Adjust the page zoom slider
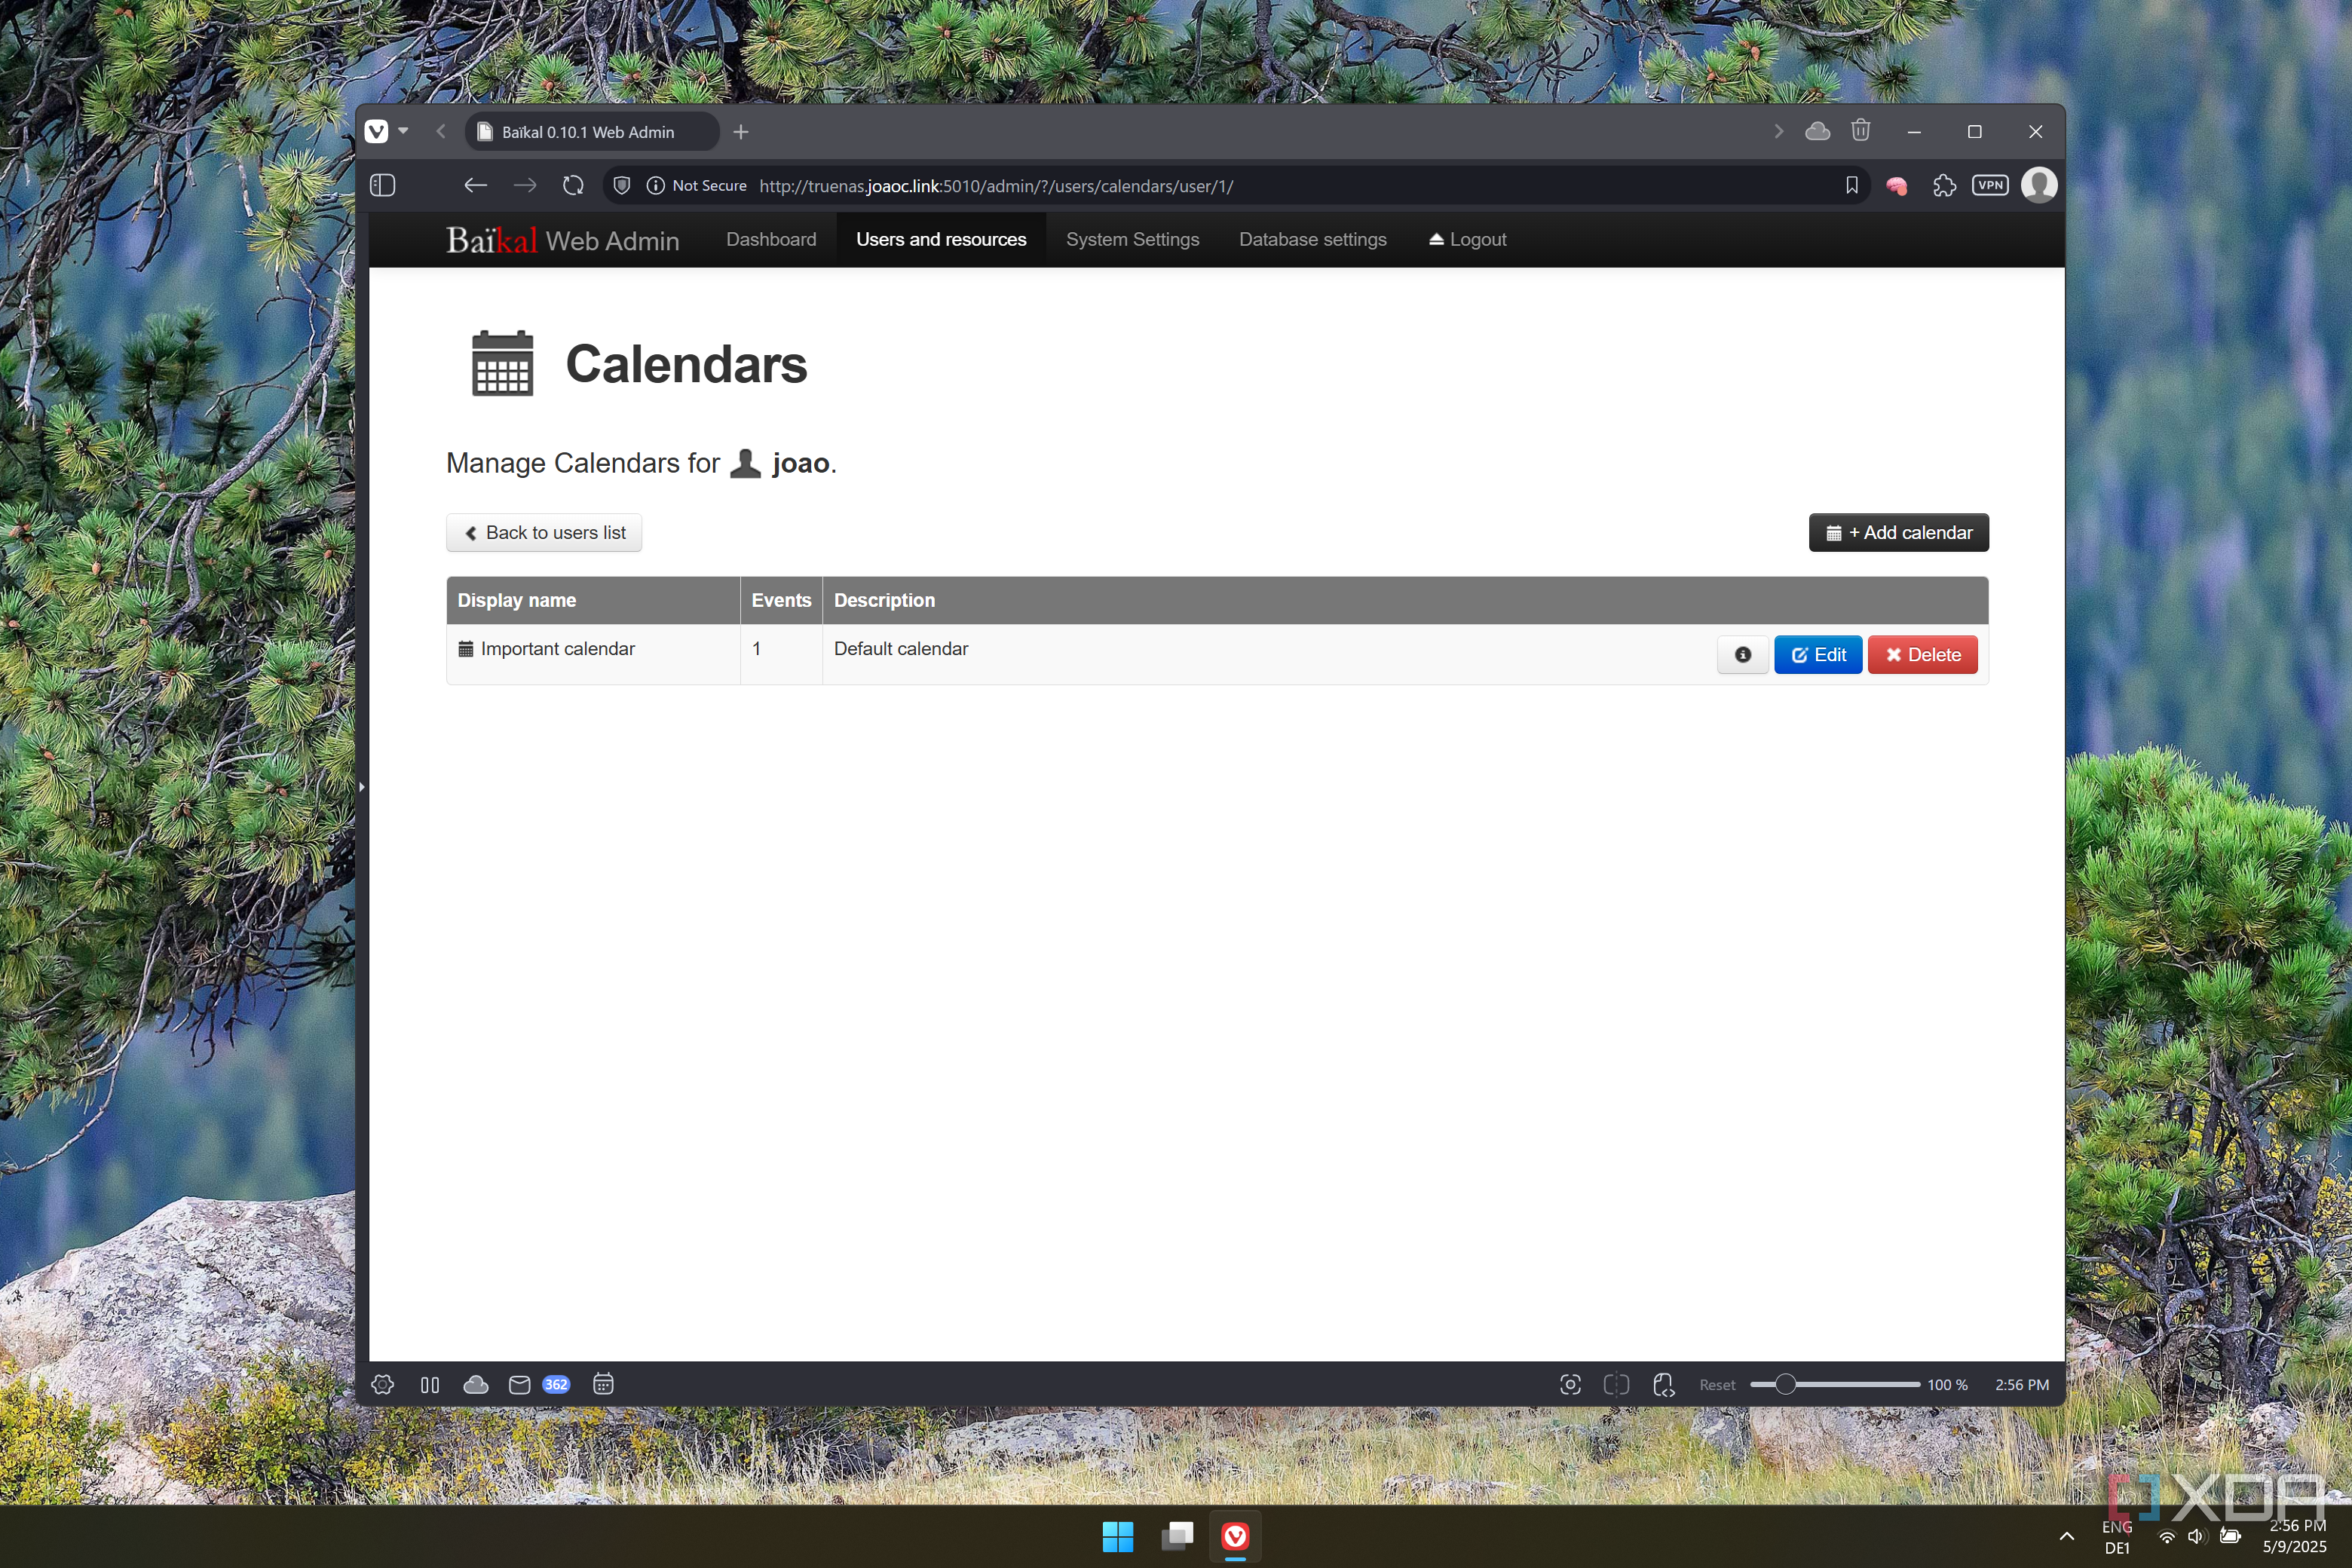Viewport: 2352px width, 1568px height. [1834, 1385]
